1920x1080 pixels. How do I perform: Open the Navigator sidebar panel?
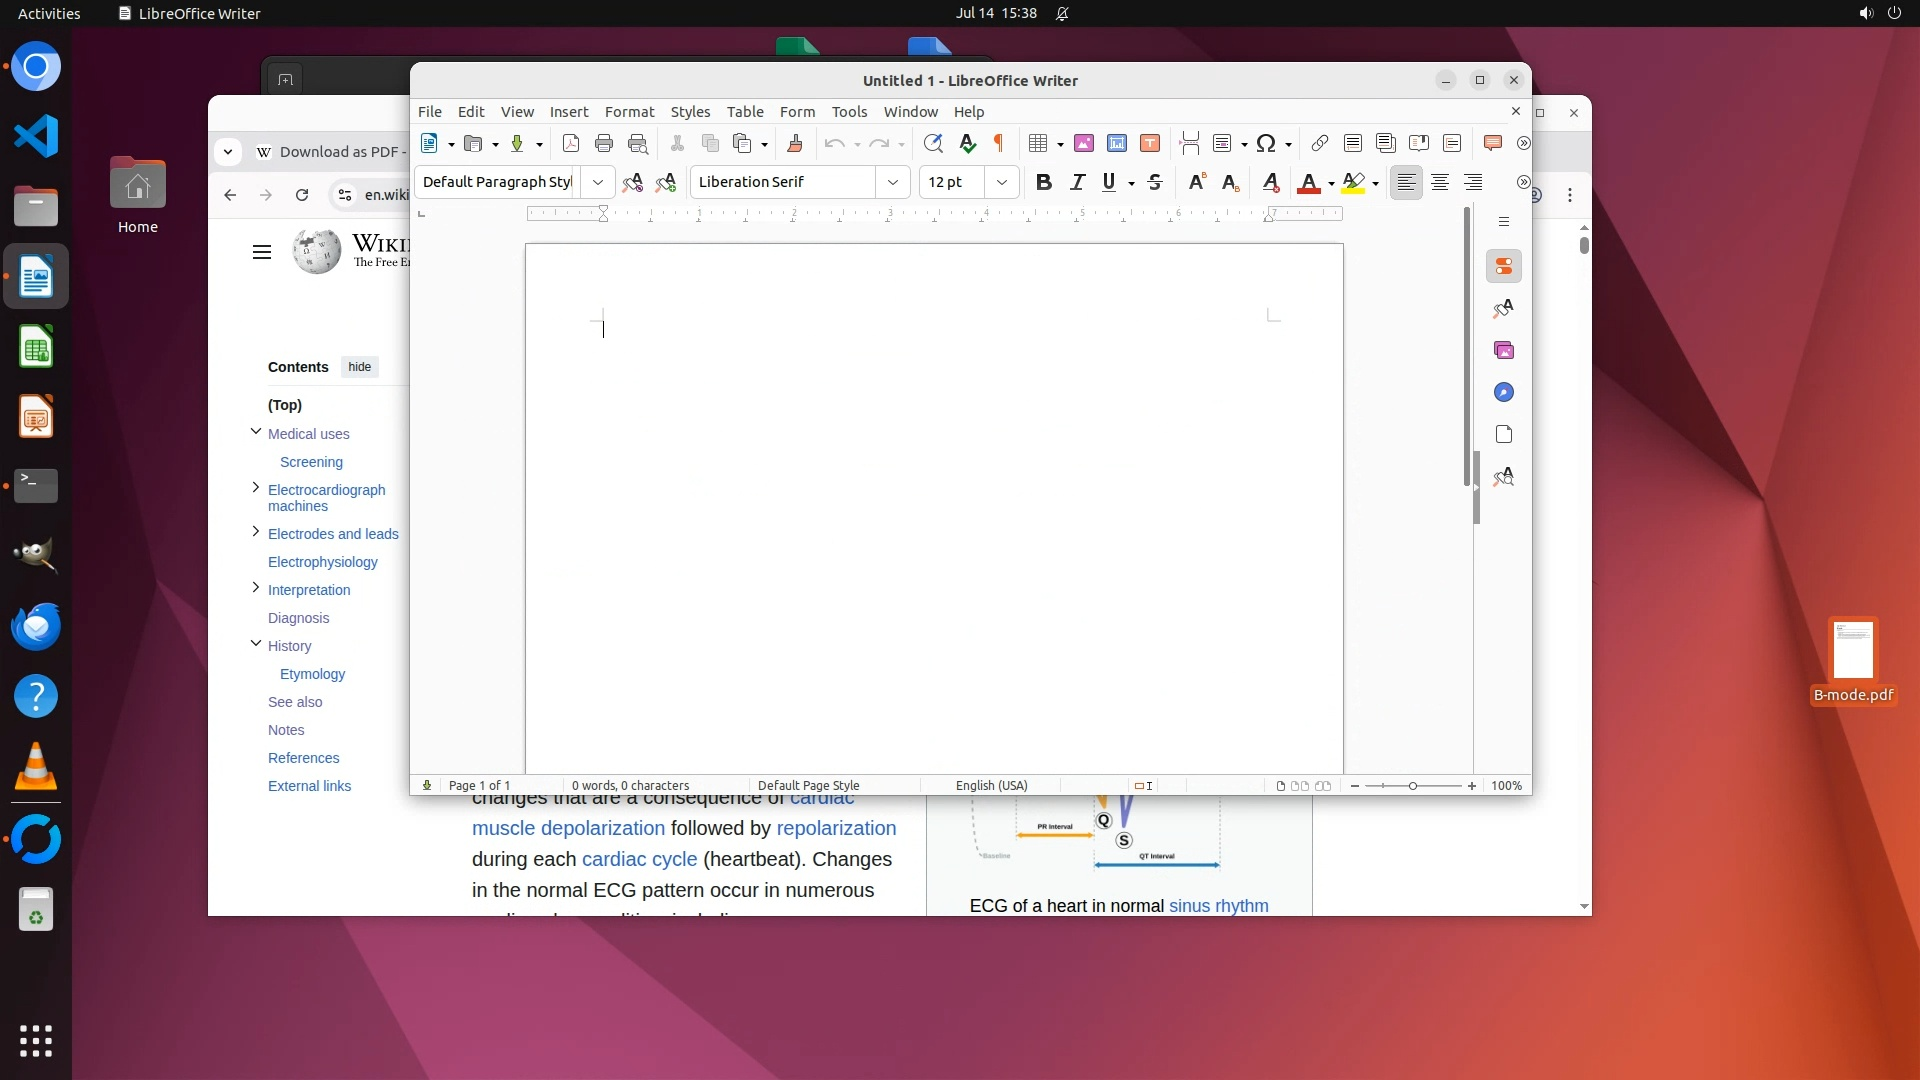point(1504,393)
